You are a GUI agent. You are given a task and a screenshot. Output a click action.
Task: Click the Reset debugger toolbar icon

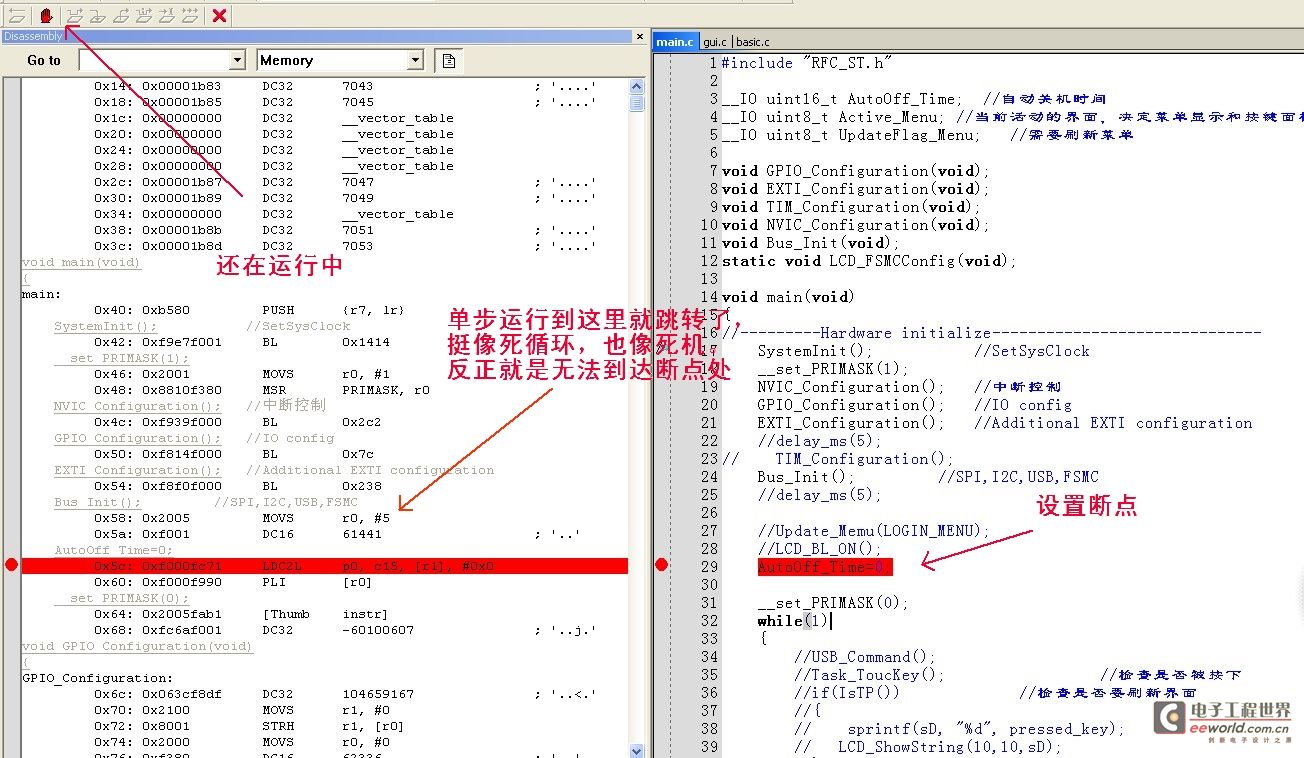coord(17,15)
